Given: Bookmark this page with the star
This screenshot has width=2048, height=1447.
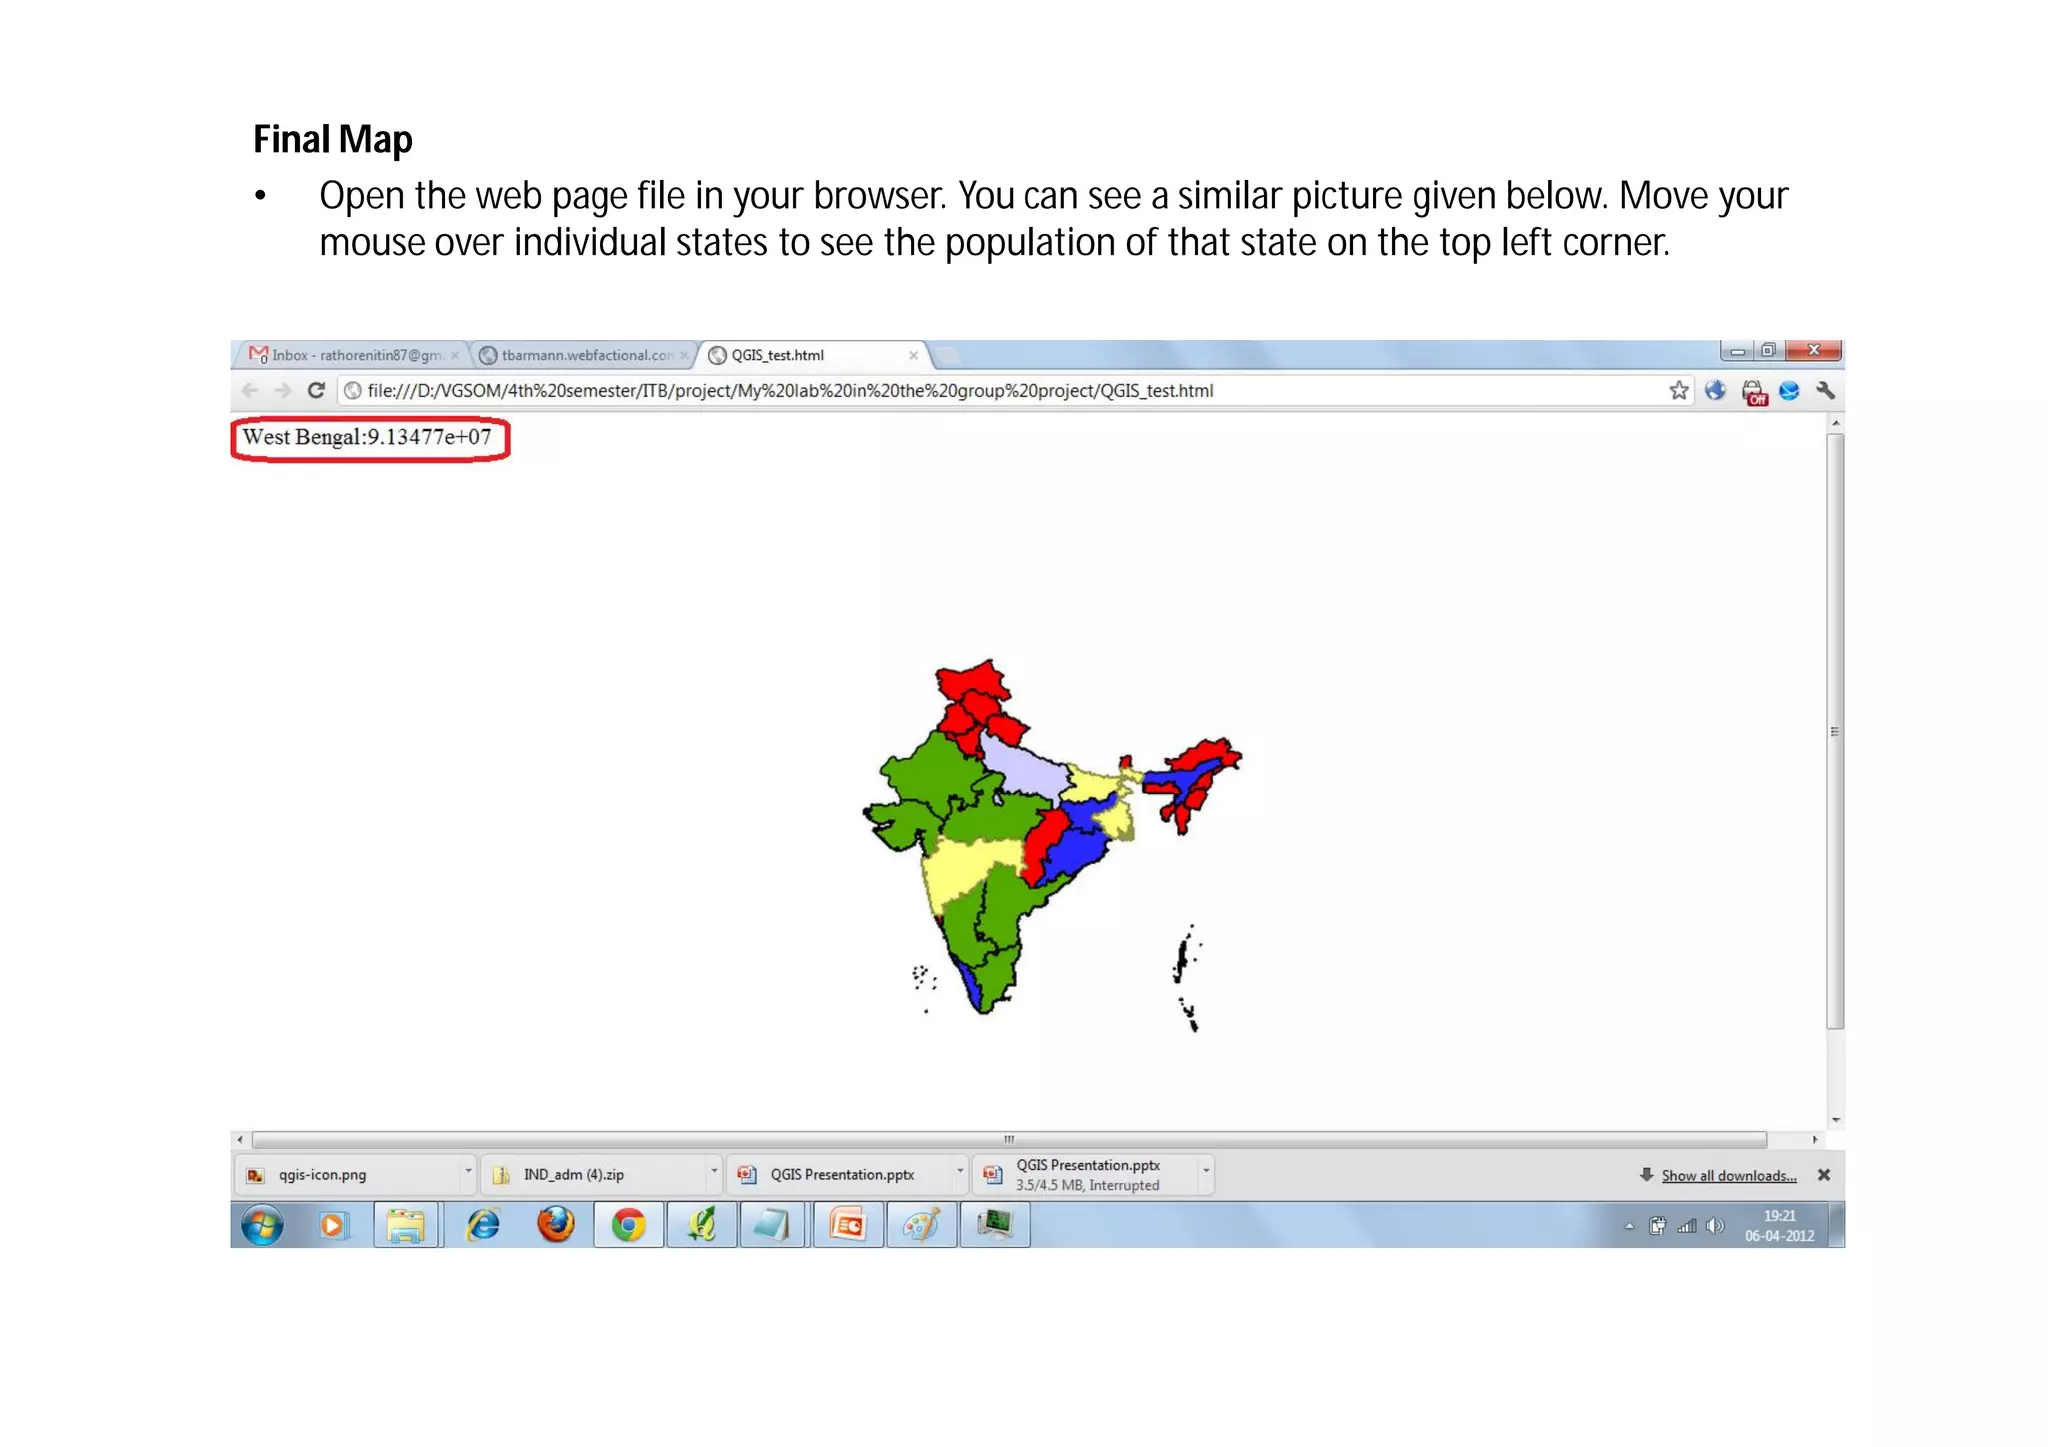Looking at the screenshot, I should pyautogui.click(x=1679, y=391).
